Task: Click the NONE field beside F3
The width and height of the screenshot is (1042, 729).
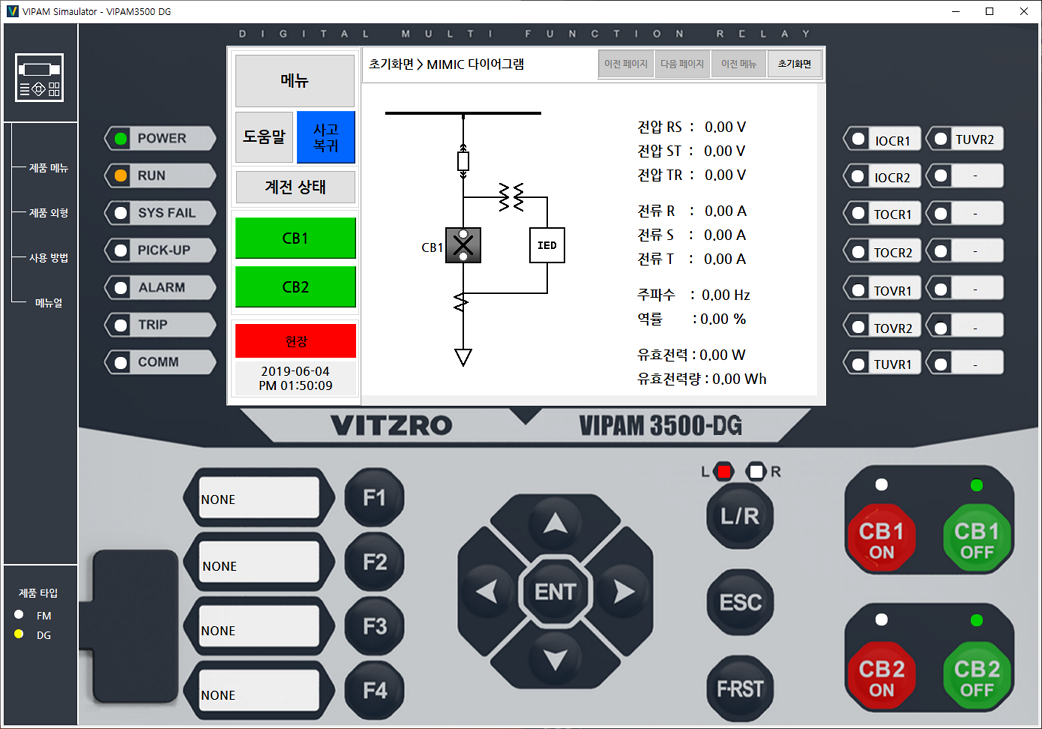Action: 259,626
